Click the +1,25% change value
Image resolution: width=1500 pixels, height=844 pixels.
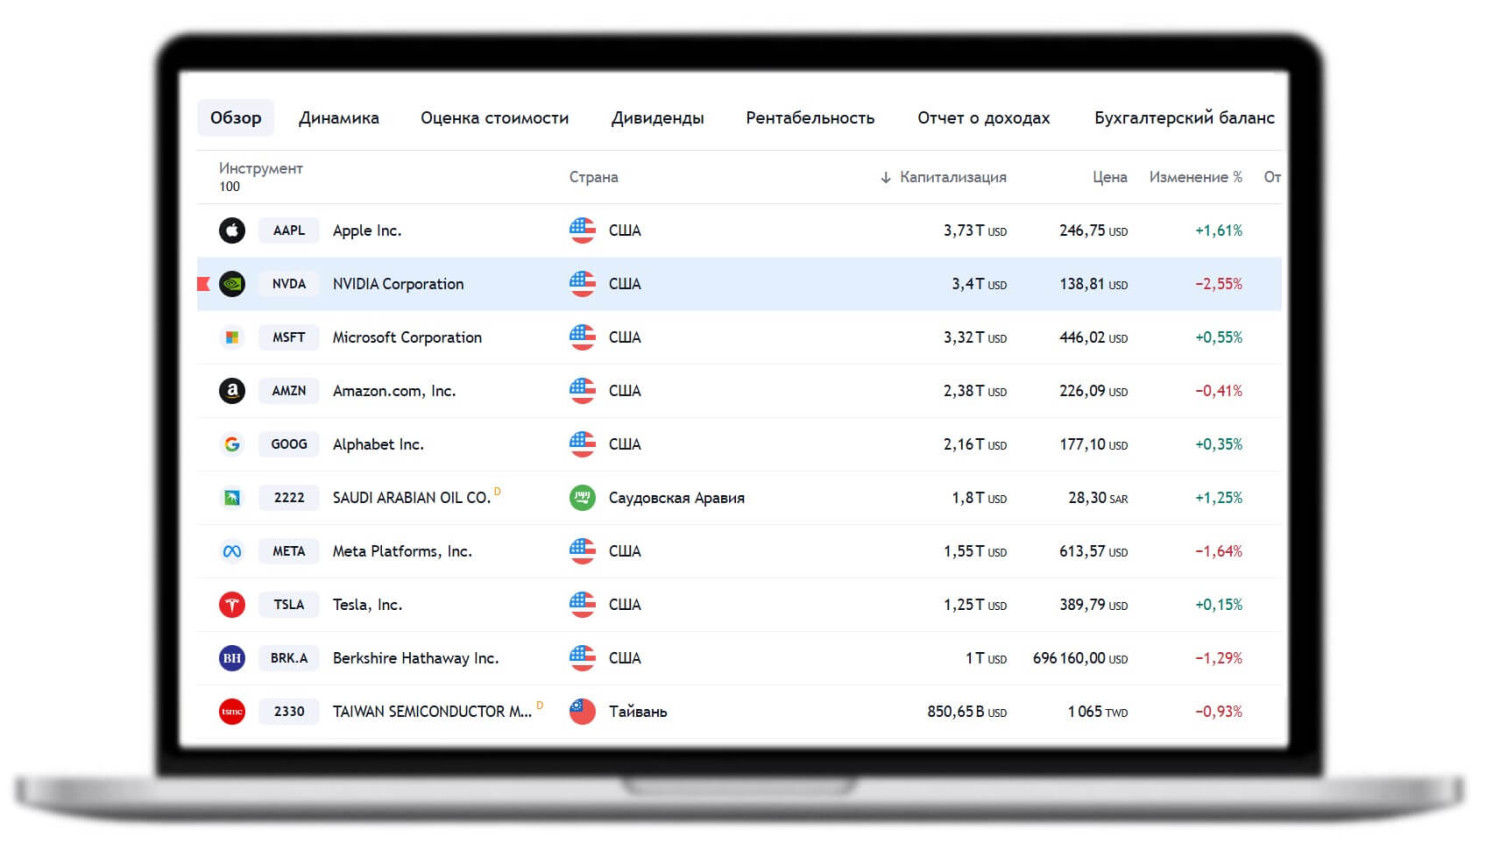coord(1219,498)
